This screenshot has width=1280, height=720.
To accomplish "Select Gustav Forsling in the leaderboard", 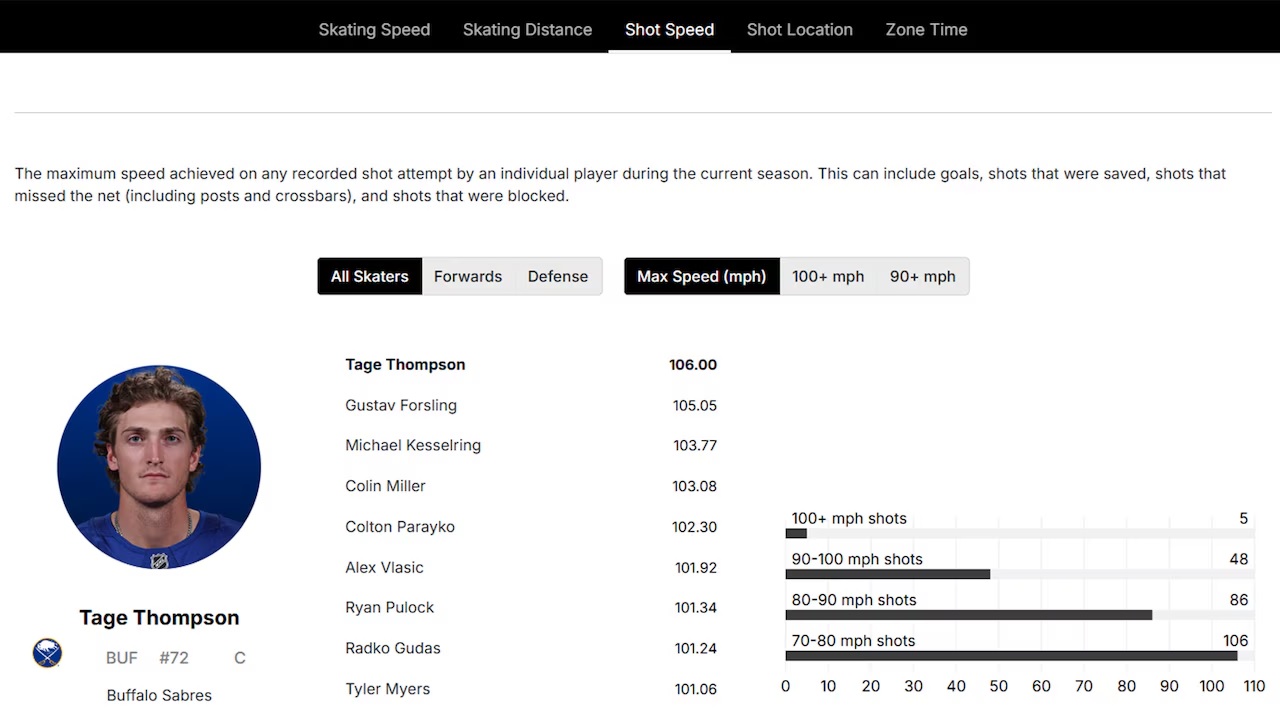I will pyautogui.click(x=401, y=405).
